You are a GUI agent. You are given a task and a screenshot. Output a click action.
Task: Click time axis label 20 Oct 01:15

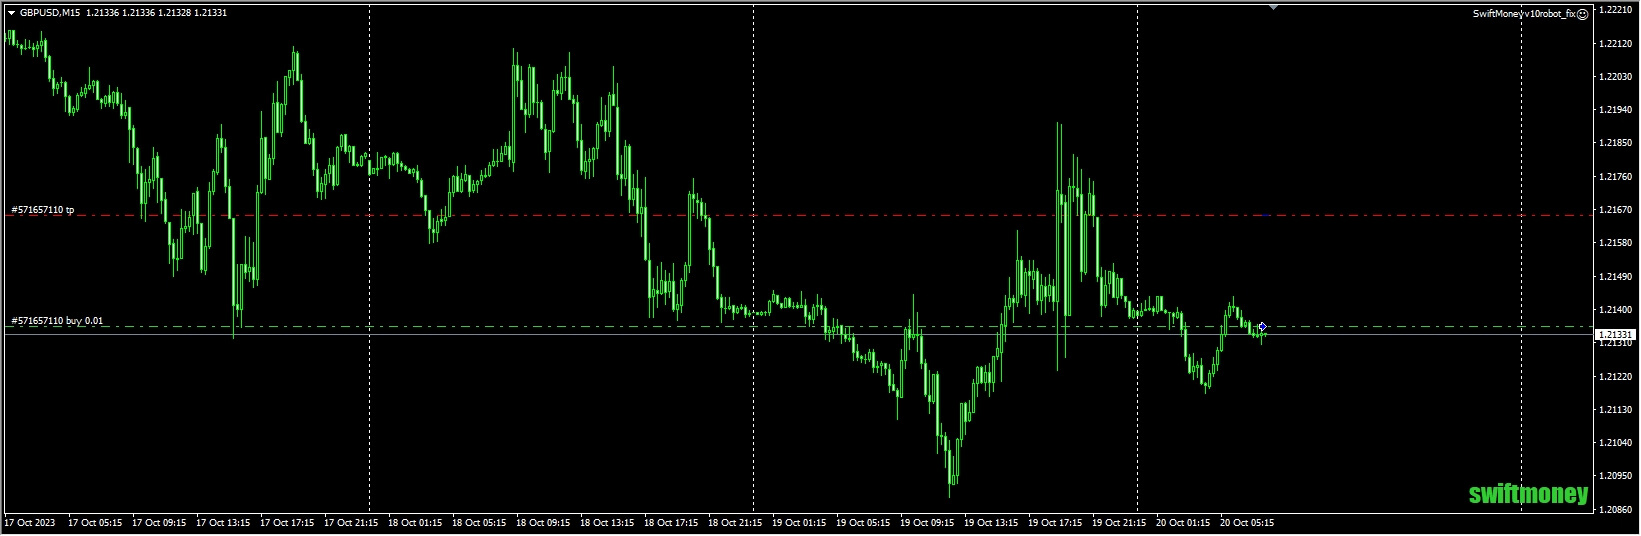[1184, 523]
